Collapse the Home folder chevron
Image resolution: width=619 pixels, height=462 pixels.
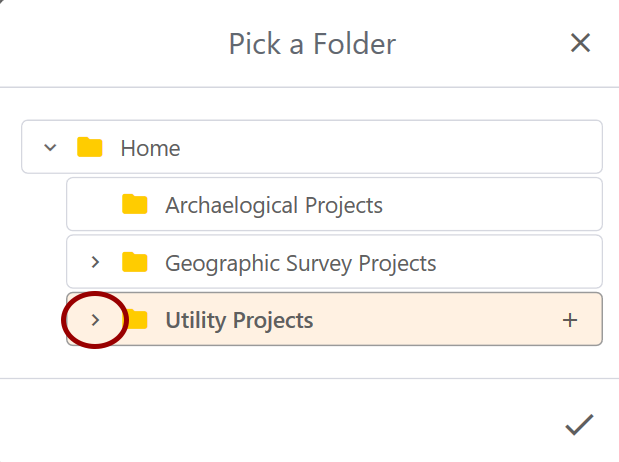pos(50,148)
